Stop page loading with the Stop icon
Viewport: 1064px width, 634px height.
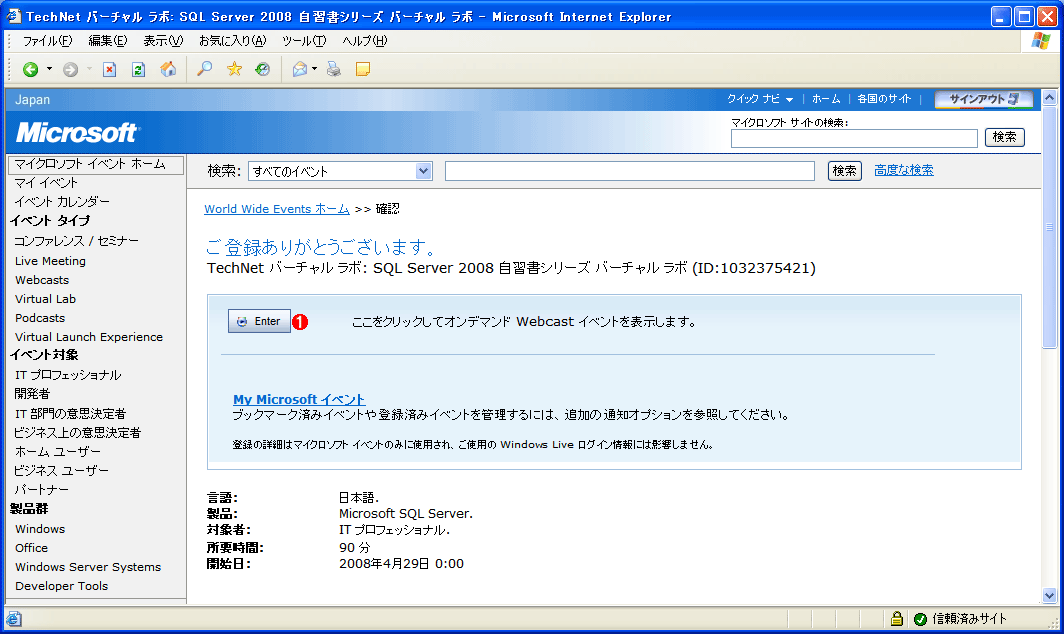click(109, 69)
